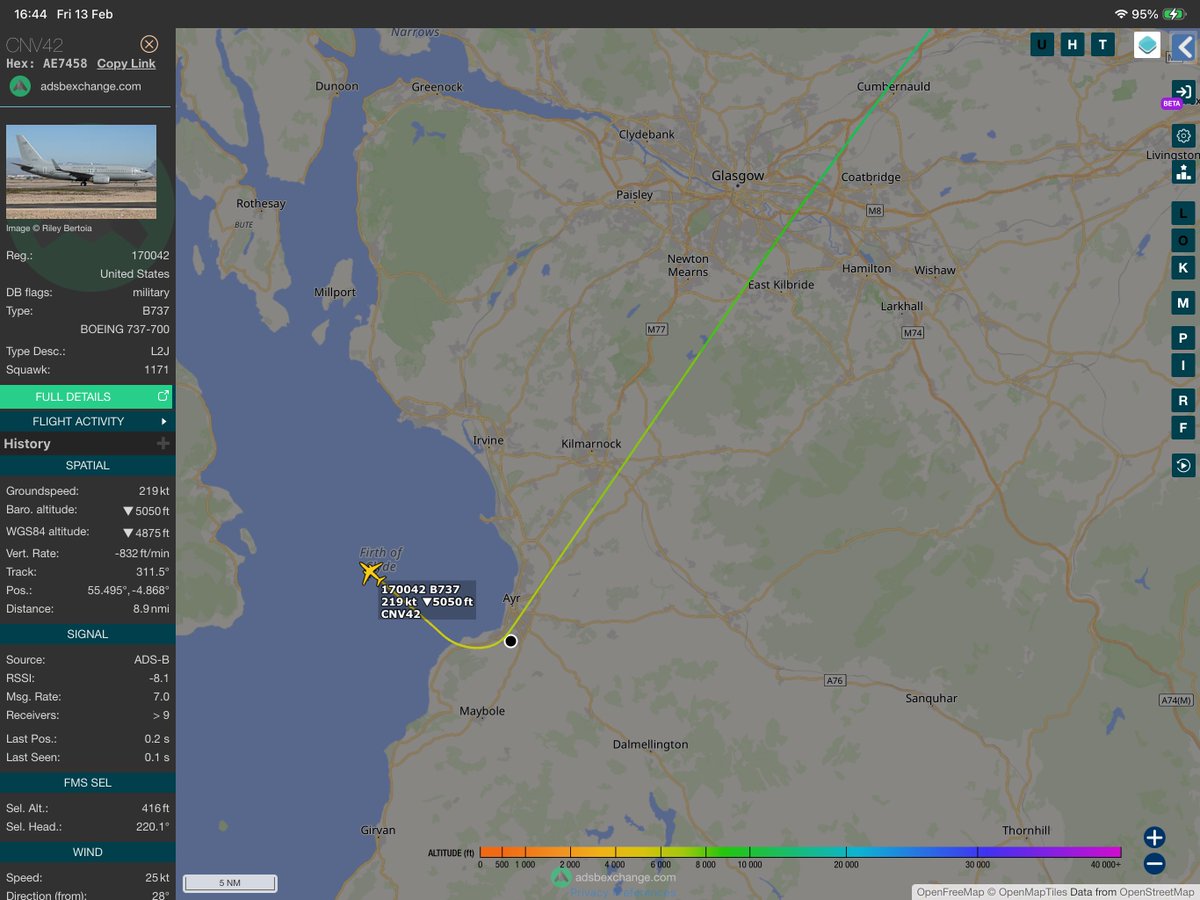Screen dimensions: 1200x900
Task: Click the Groundspeed value 219 kt
Action: (154, 491)
